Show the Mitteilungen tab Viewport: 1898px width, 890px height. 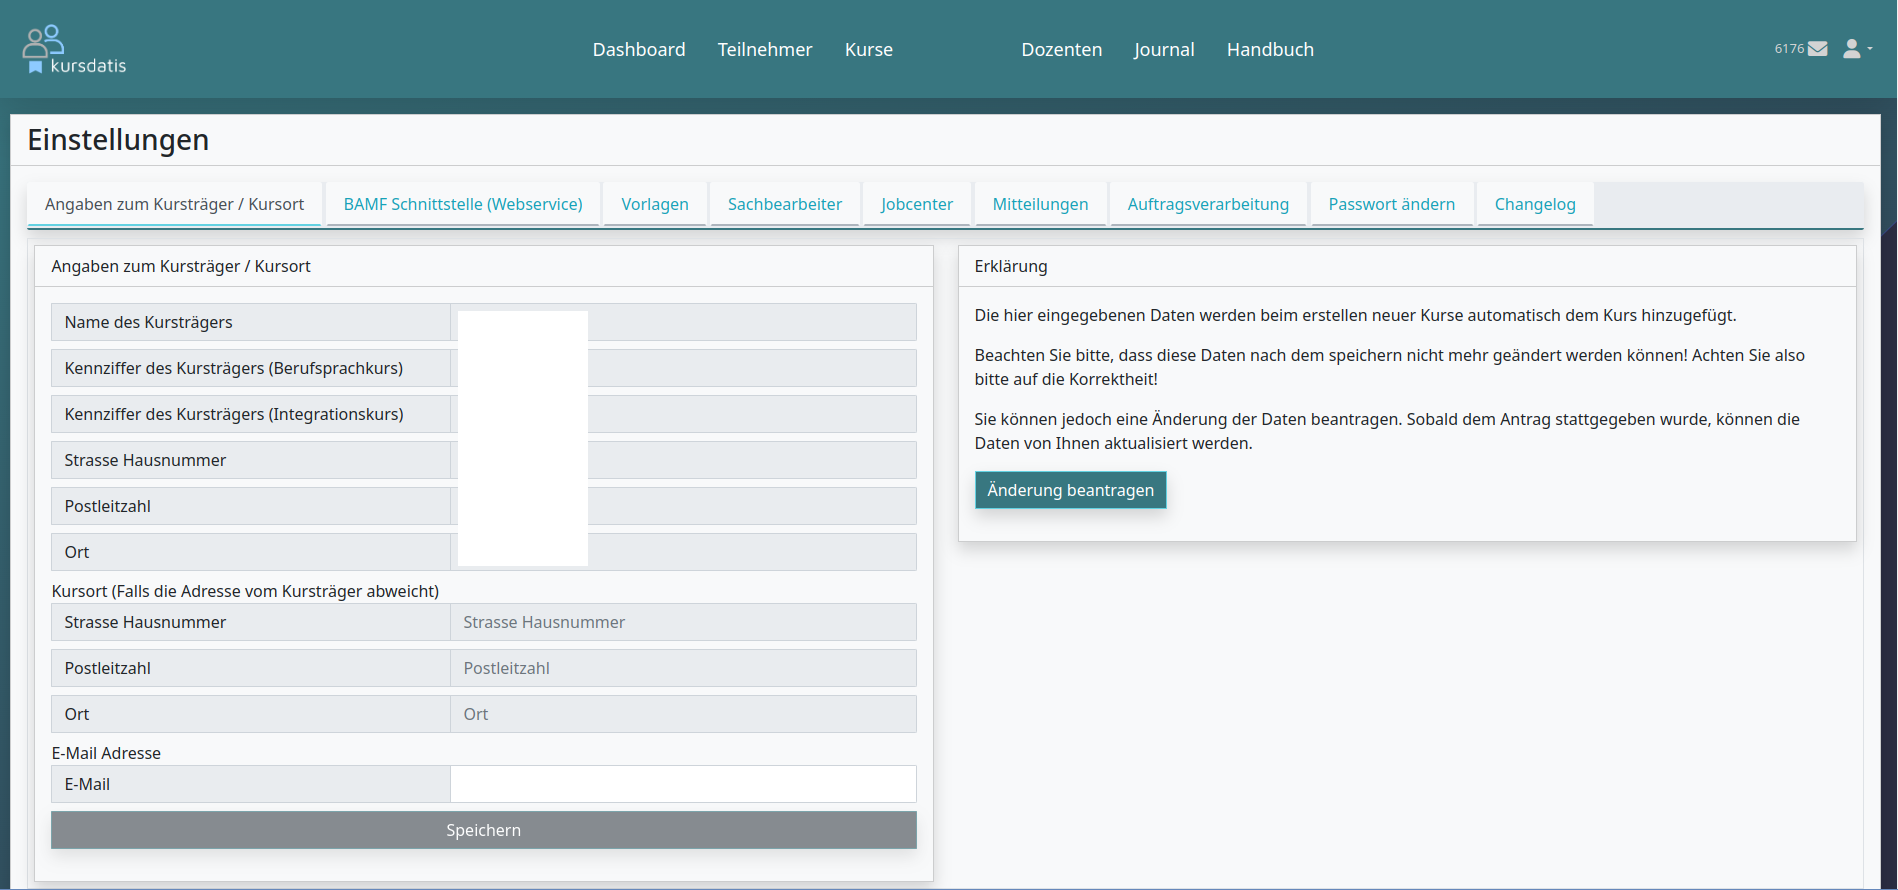[1039, 204]
